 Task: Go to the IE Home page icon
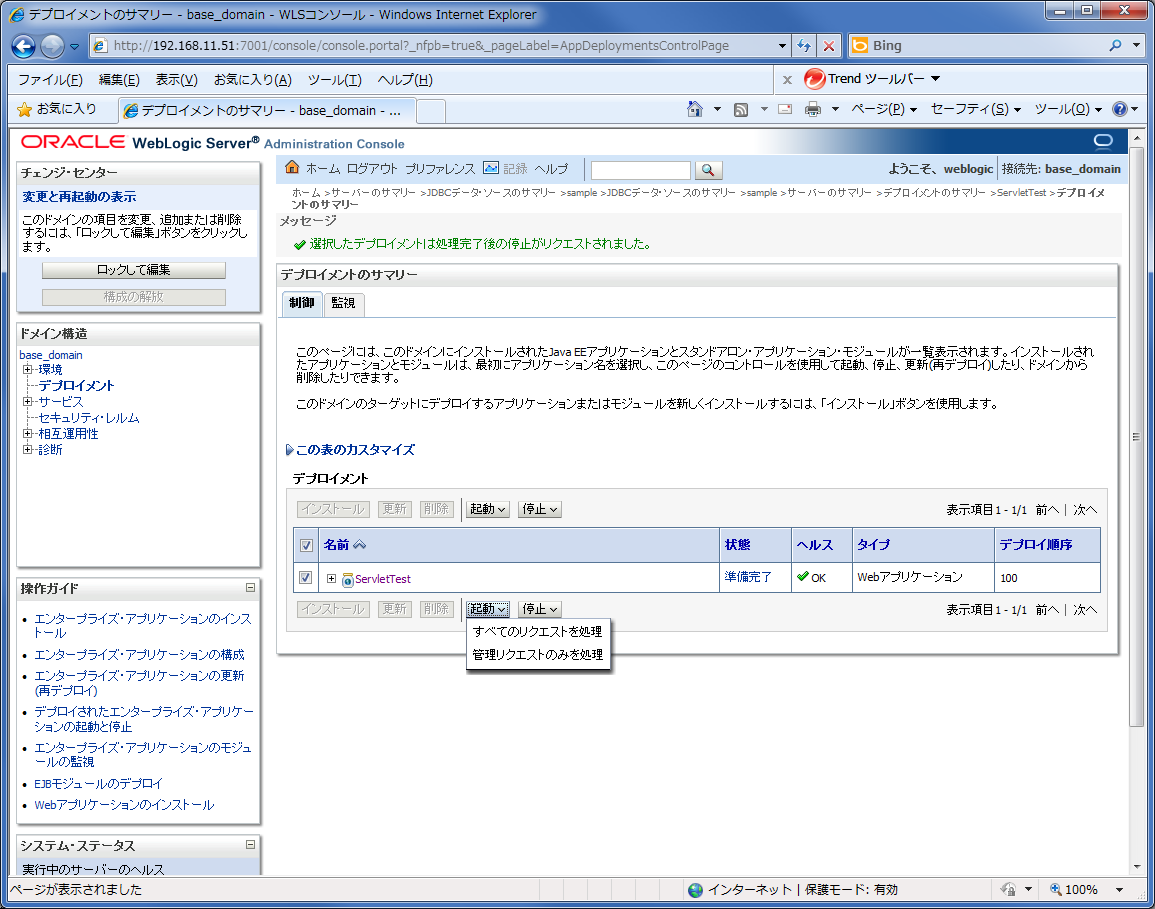point(695,110)
